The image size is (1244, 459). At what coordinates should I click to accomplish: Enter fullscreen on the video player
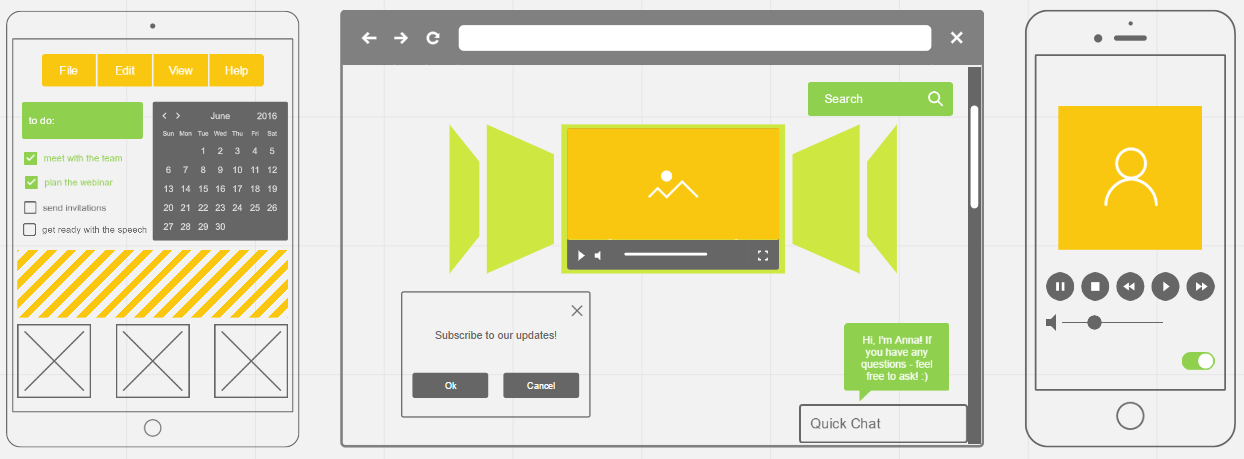point(763,256)
